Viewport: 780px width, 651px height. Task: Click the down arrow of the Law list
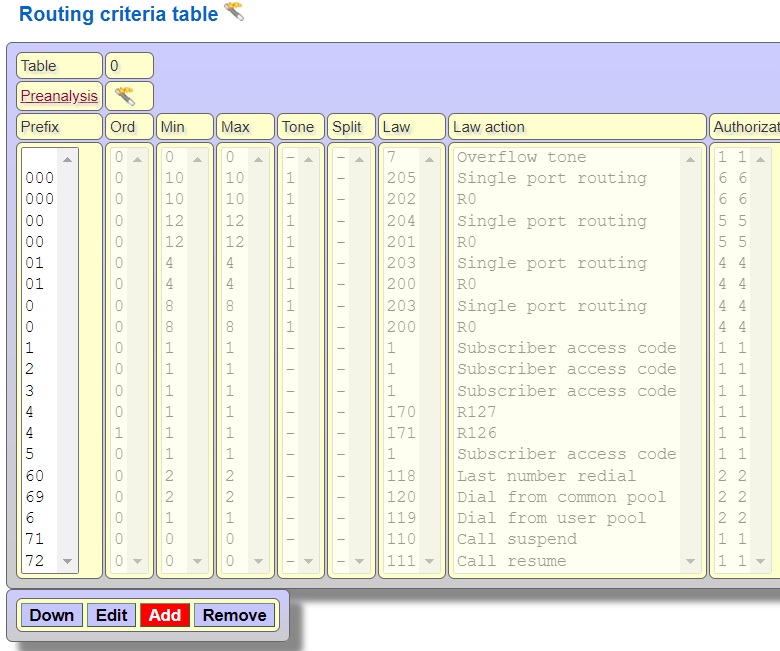click(429, 562)
